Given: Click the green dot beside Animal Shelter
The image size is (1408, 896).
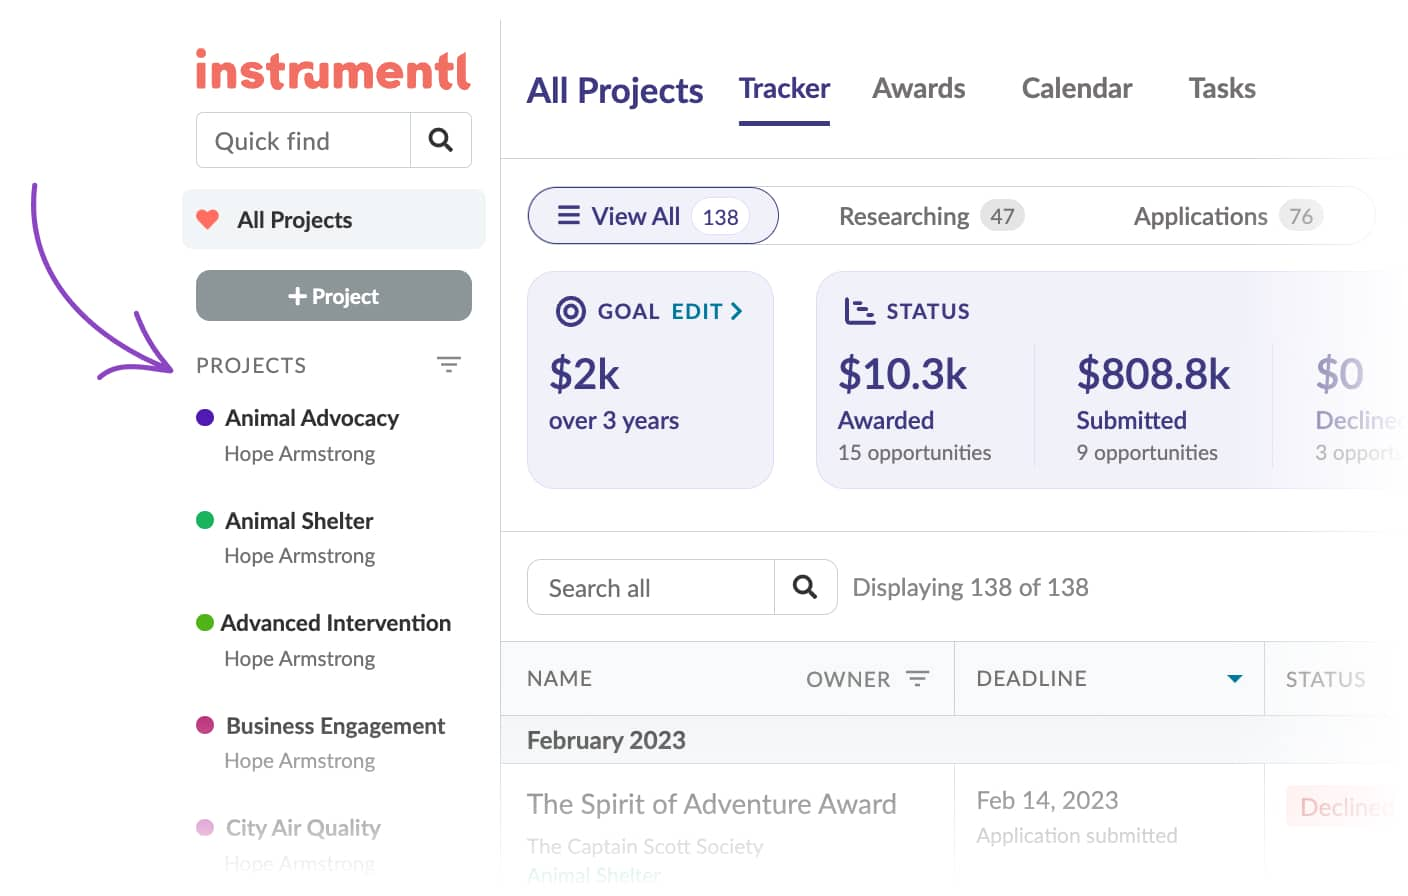Looking at the screenshot, I should point(204,520).
